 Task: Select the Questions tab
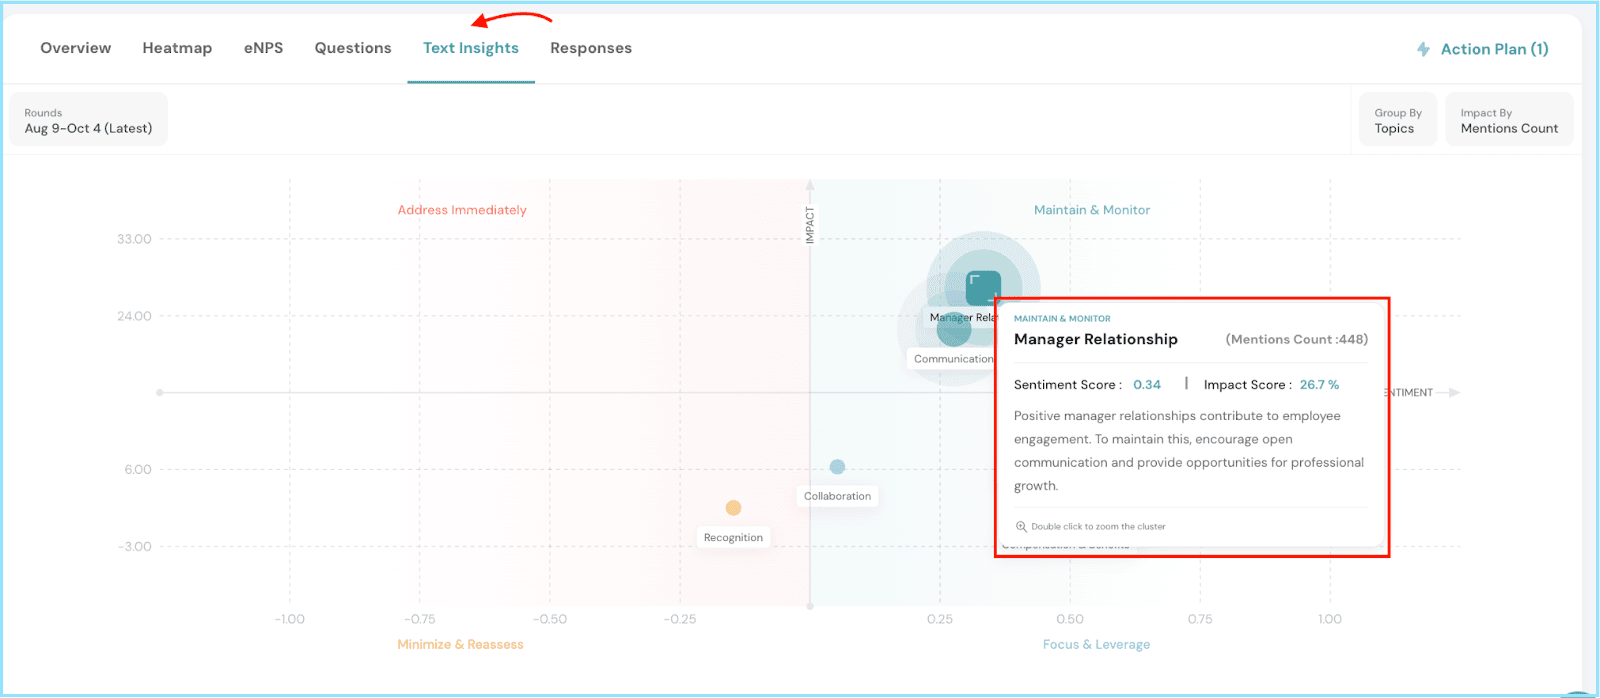click(x=353, y=48)
